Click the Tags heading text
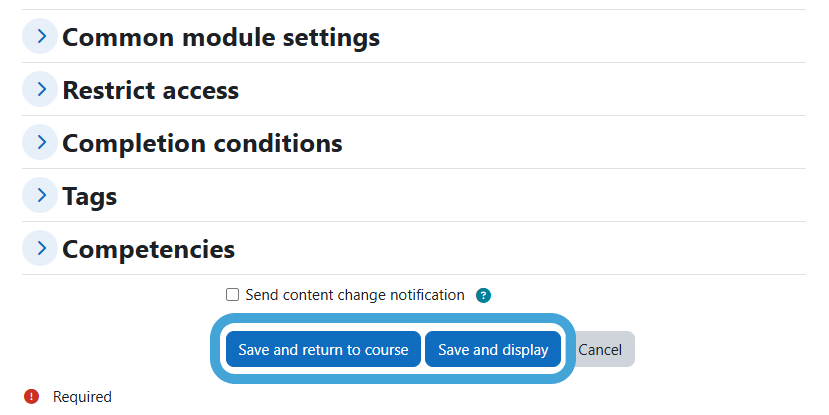The image size is (829, 415). 90,197
